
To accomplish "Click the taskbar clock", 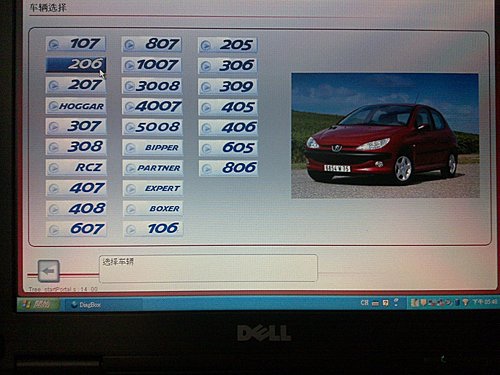I will click(485, 302).
